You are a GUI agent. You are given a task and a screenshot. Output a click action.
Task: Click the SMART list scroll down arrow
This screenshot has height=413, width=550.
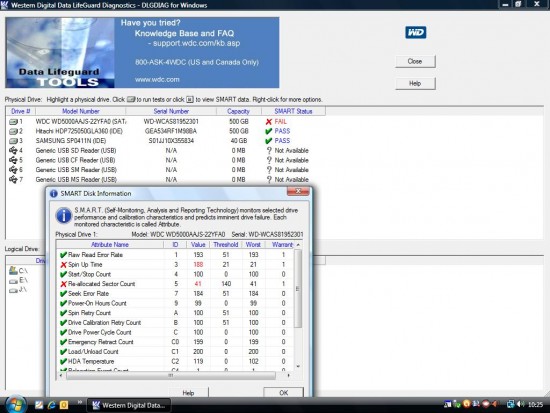coord(298,366)
